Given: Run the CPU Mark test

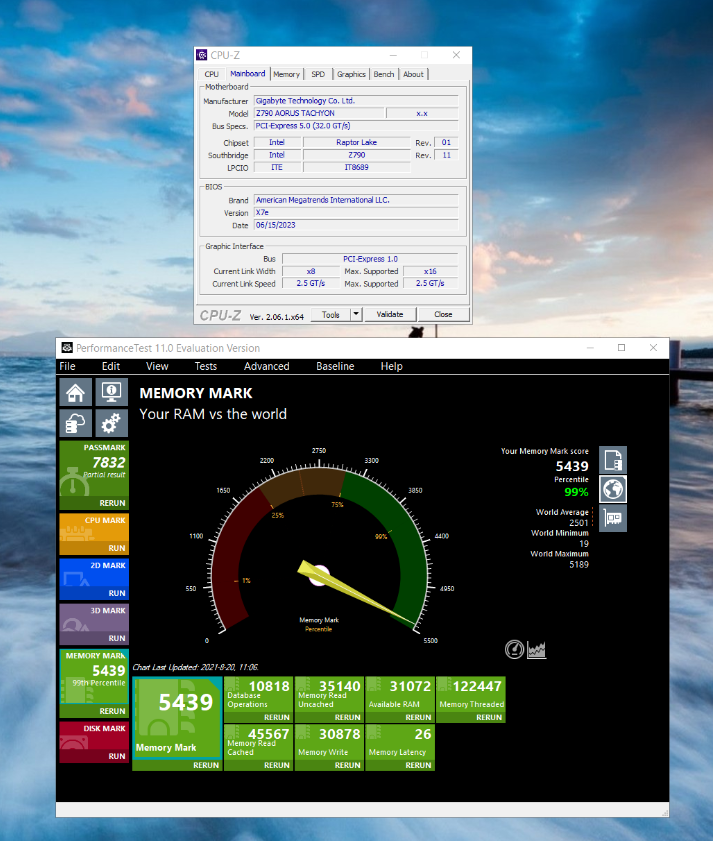Looking at the screenshot, I should pyautogui.click(x=116, y=548).
